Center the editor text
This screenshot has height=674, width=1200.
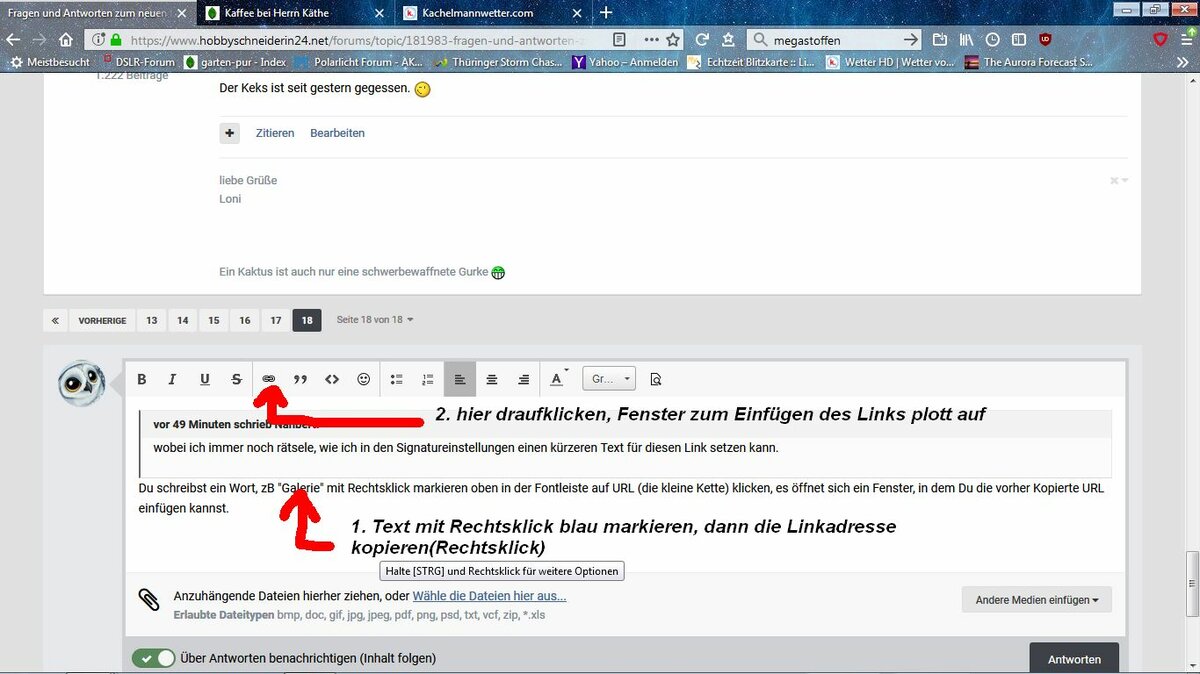coord(492,379)
